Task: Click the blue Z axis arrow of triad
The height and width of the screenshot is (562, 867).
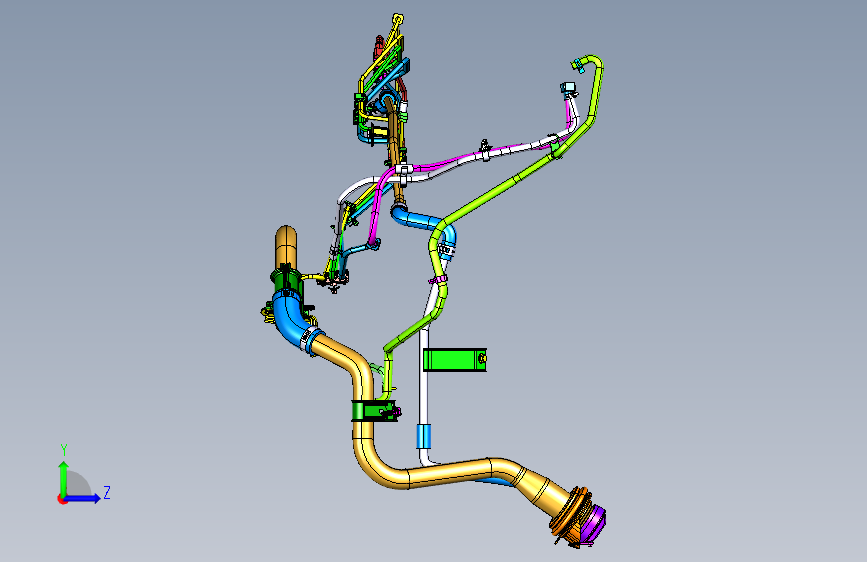Action: pyautogui.click(x=83, y=498)
